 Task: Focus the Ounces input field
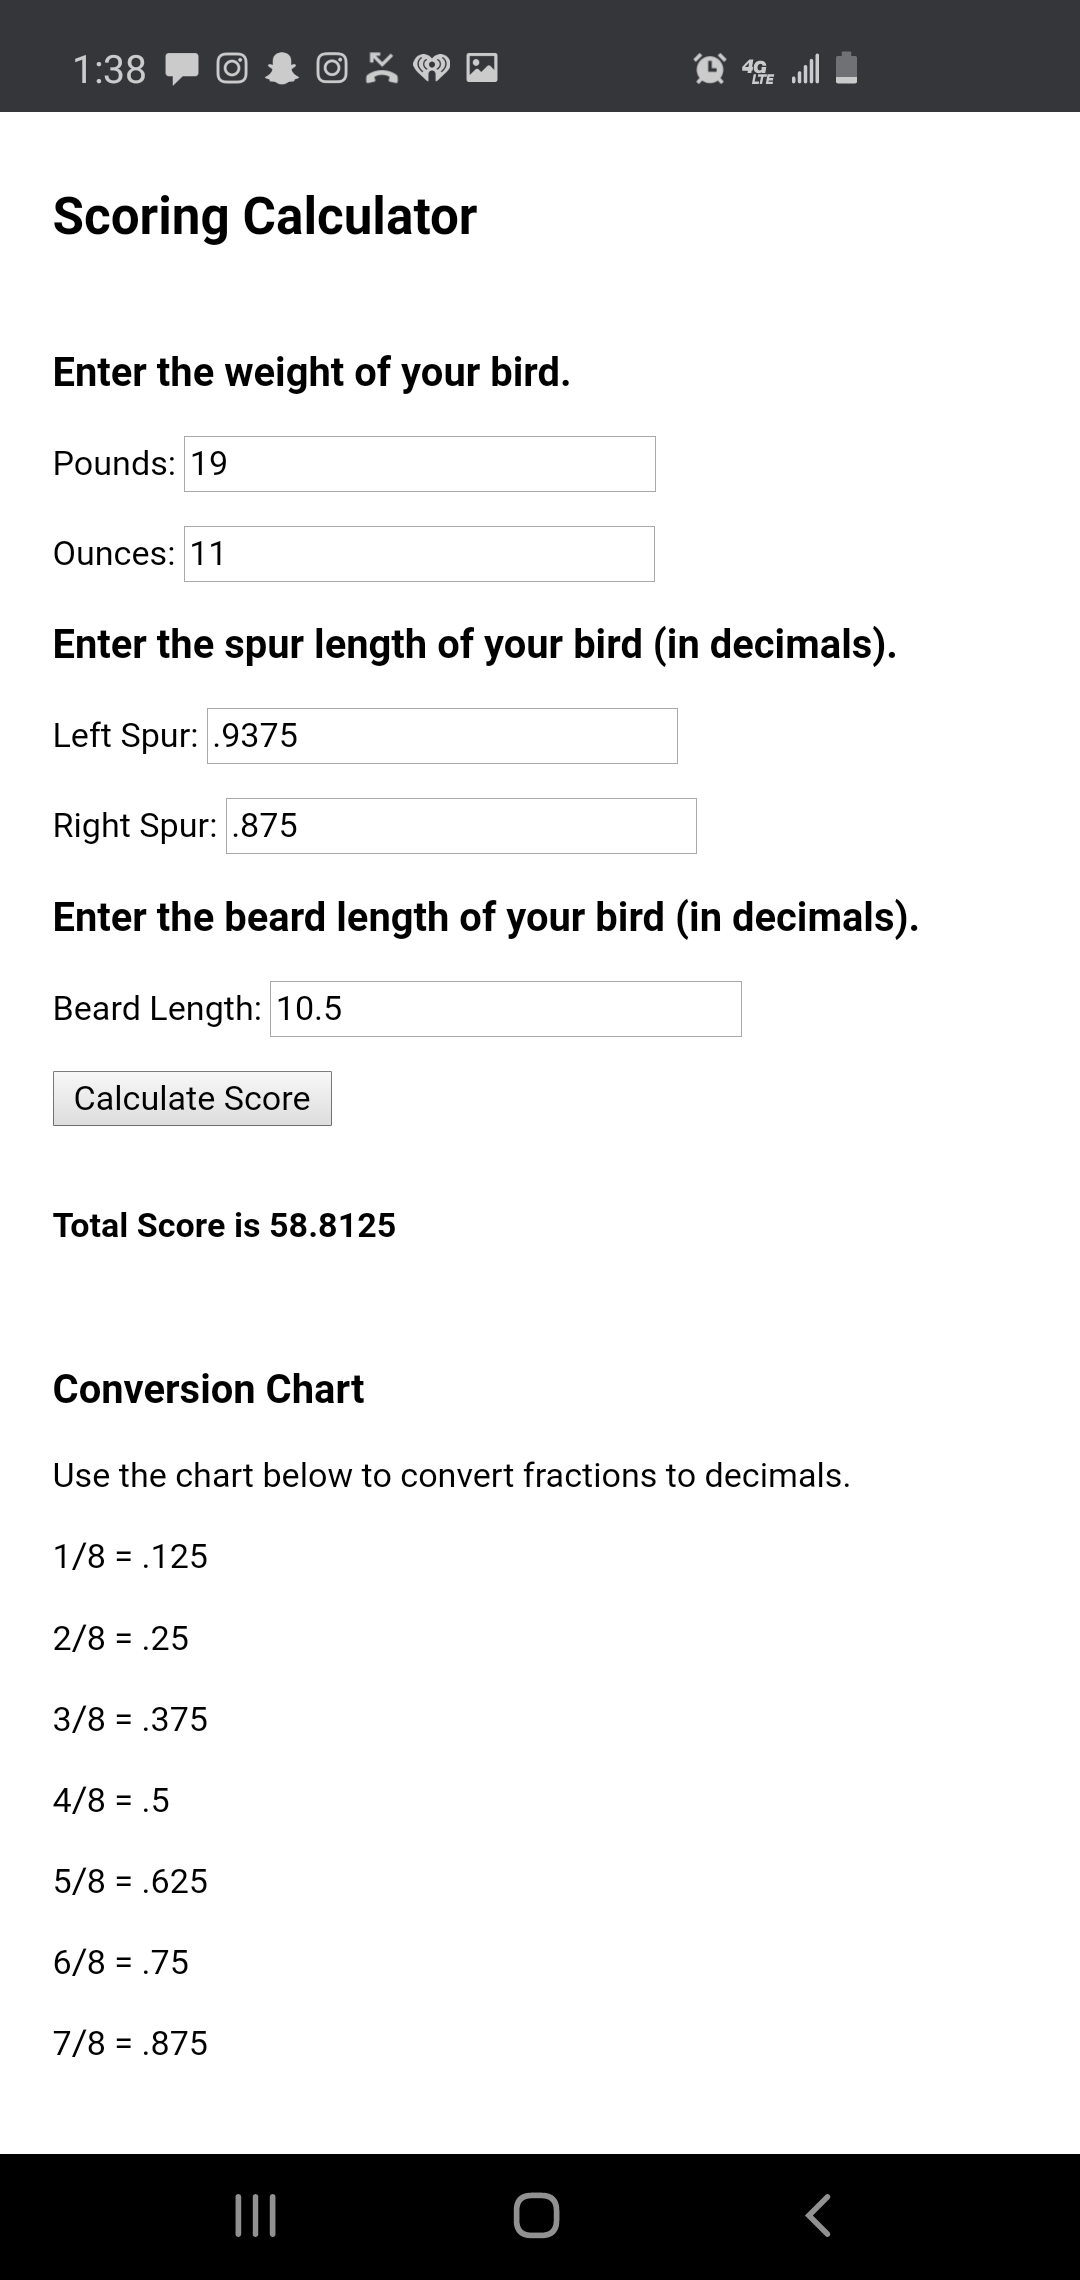tap(419, 554)
